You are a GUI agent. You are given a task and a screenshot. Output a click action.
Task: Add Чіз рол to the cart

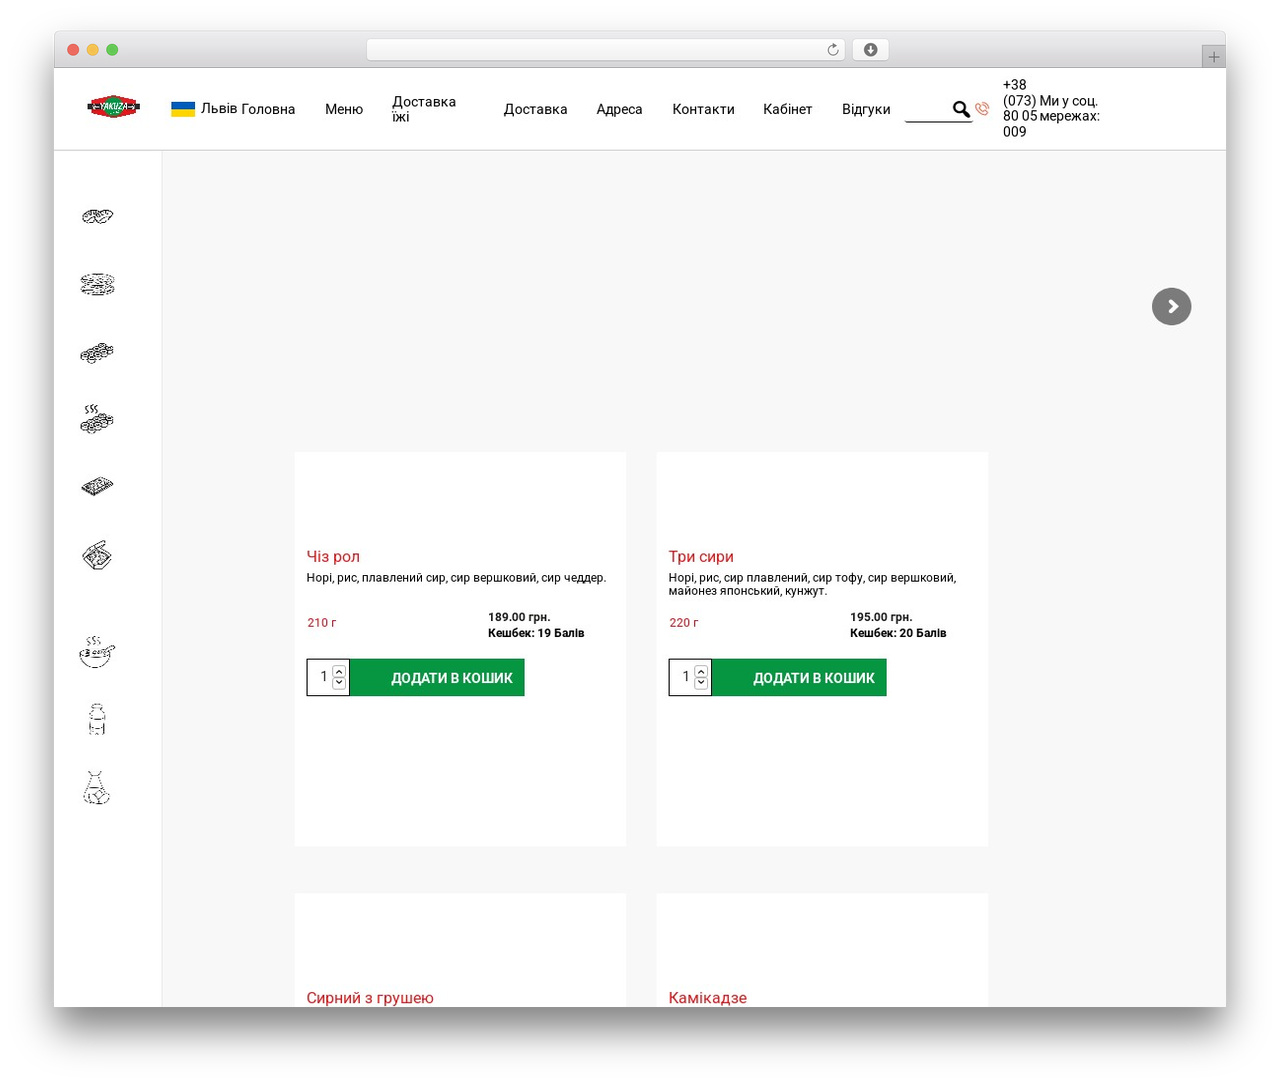(437, 678)
